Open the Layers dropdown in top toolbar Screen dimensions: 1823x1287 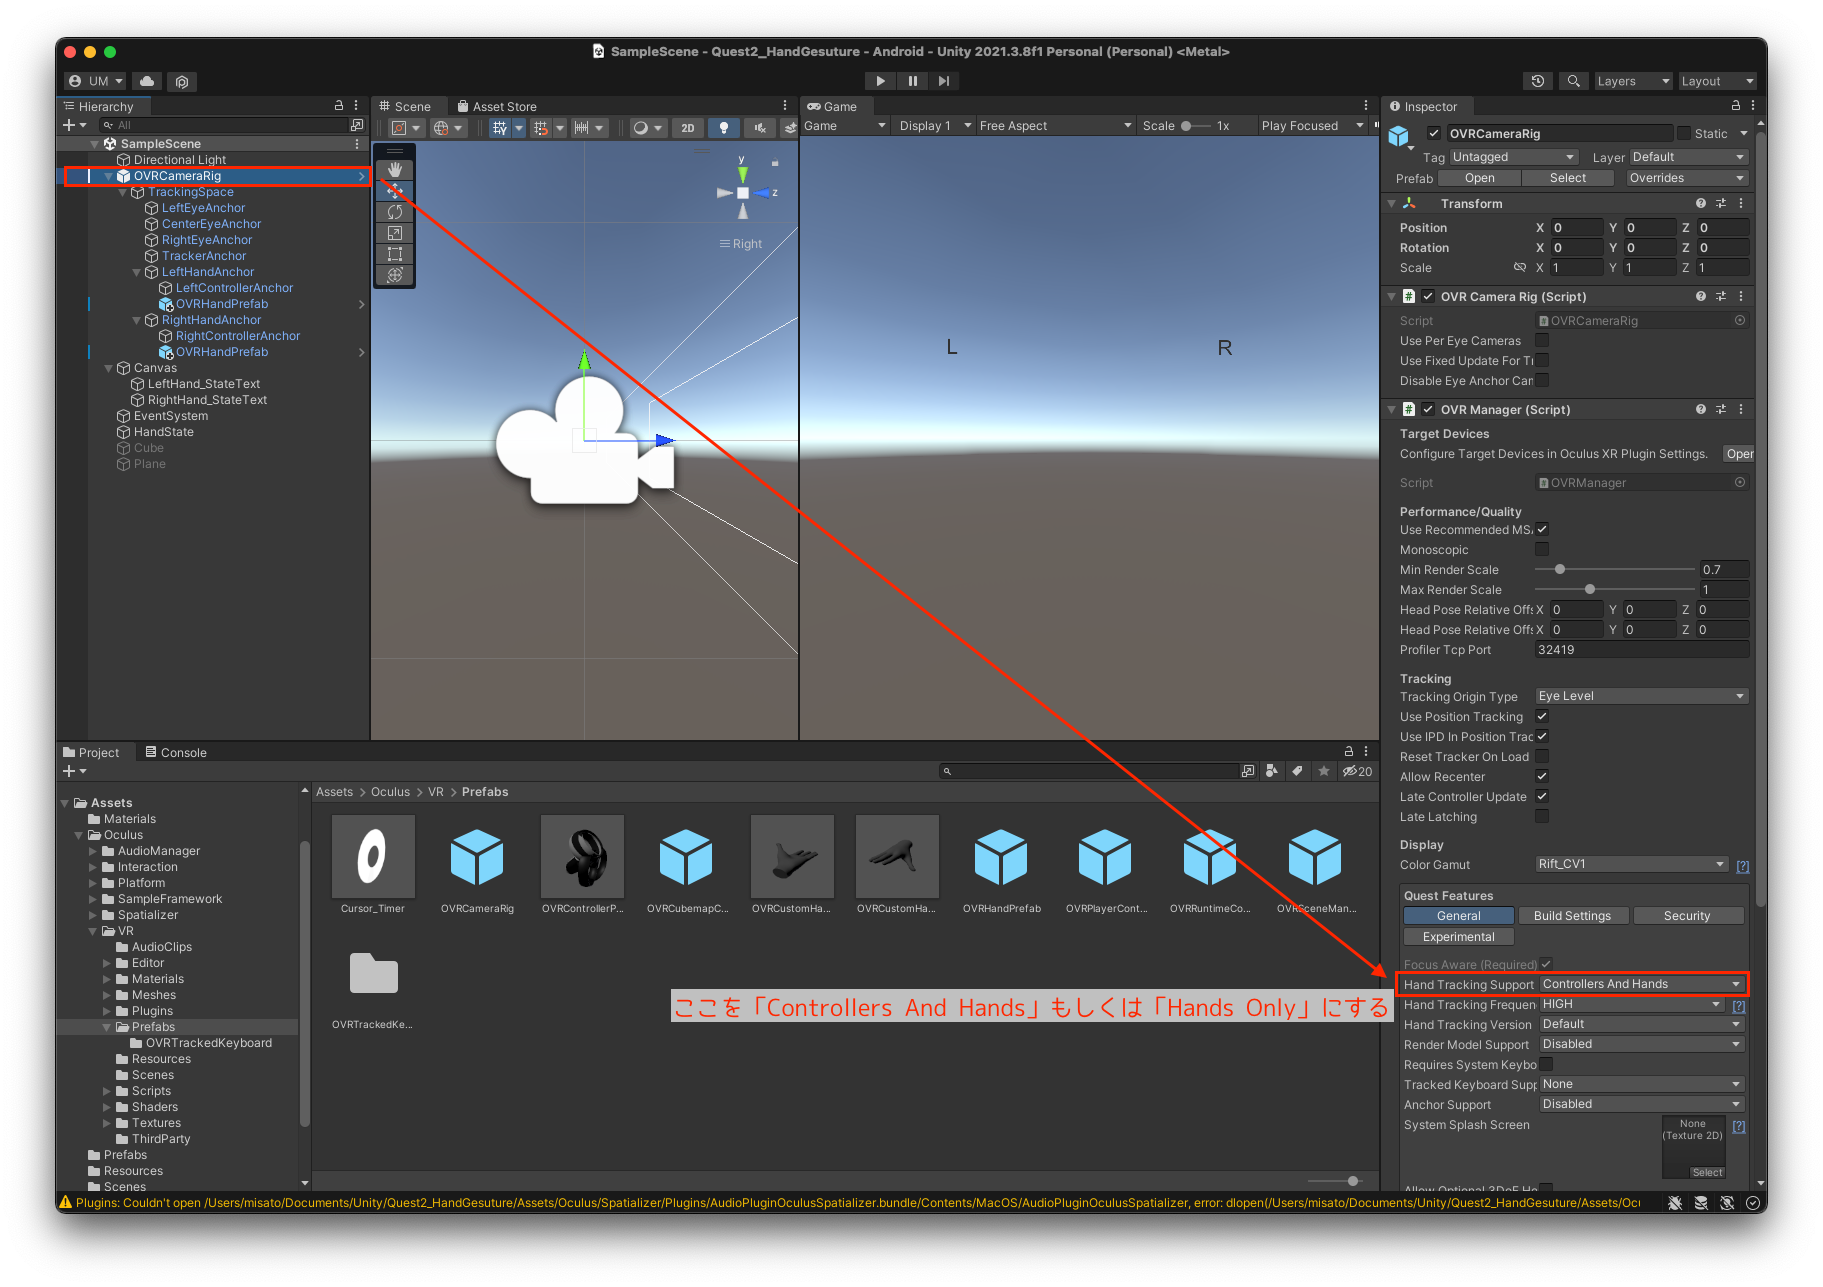coord(1632,81)
